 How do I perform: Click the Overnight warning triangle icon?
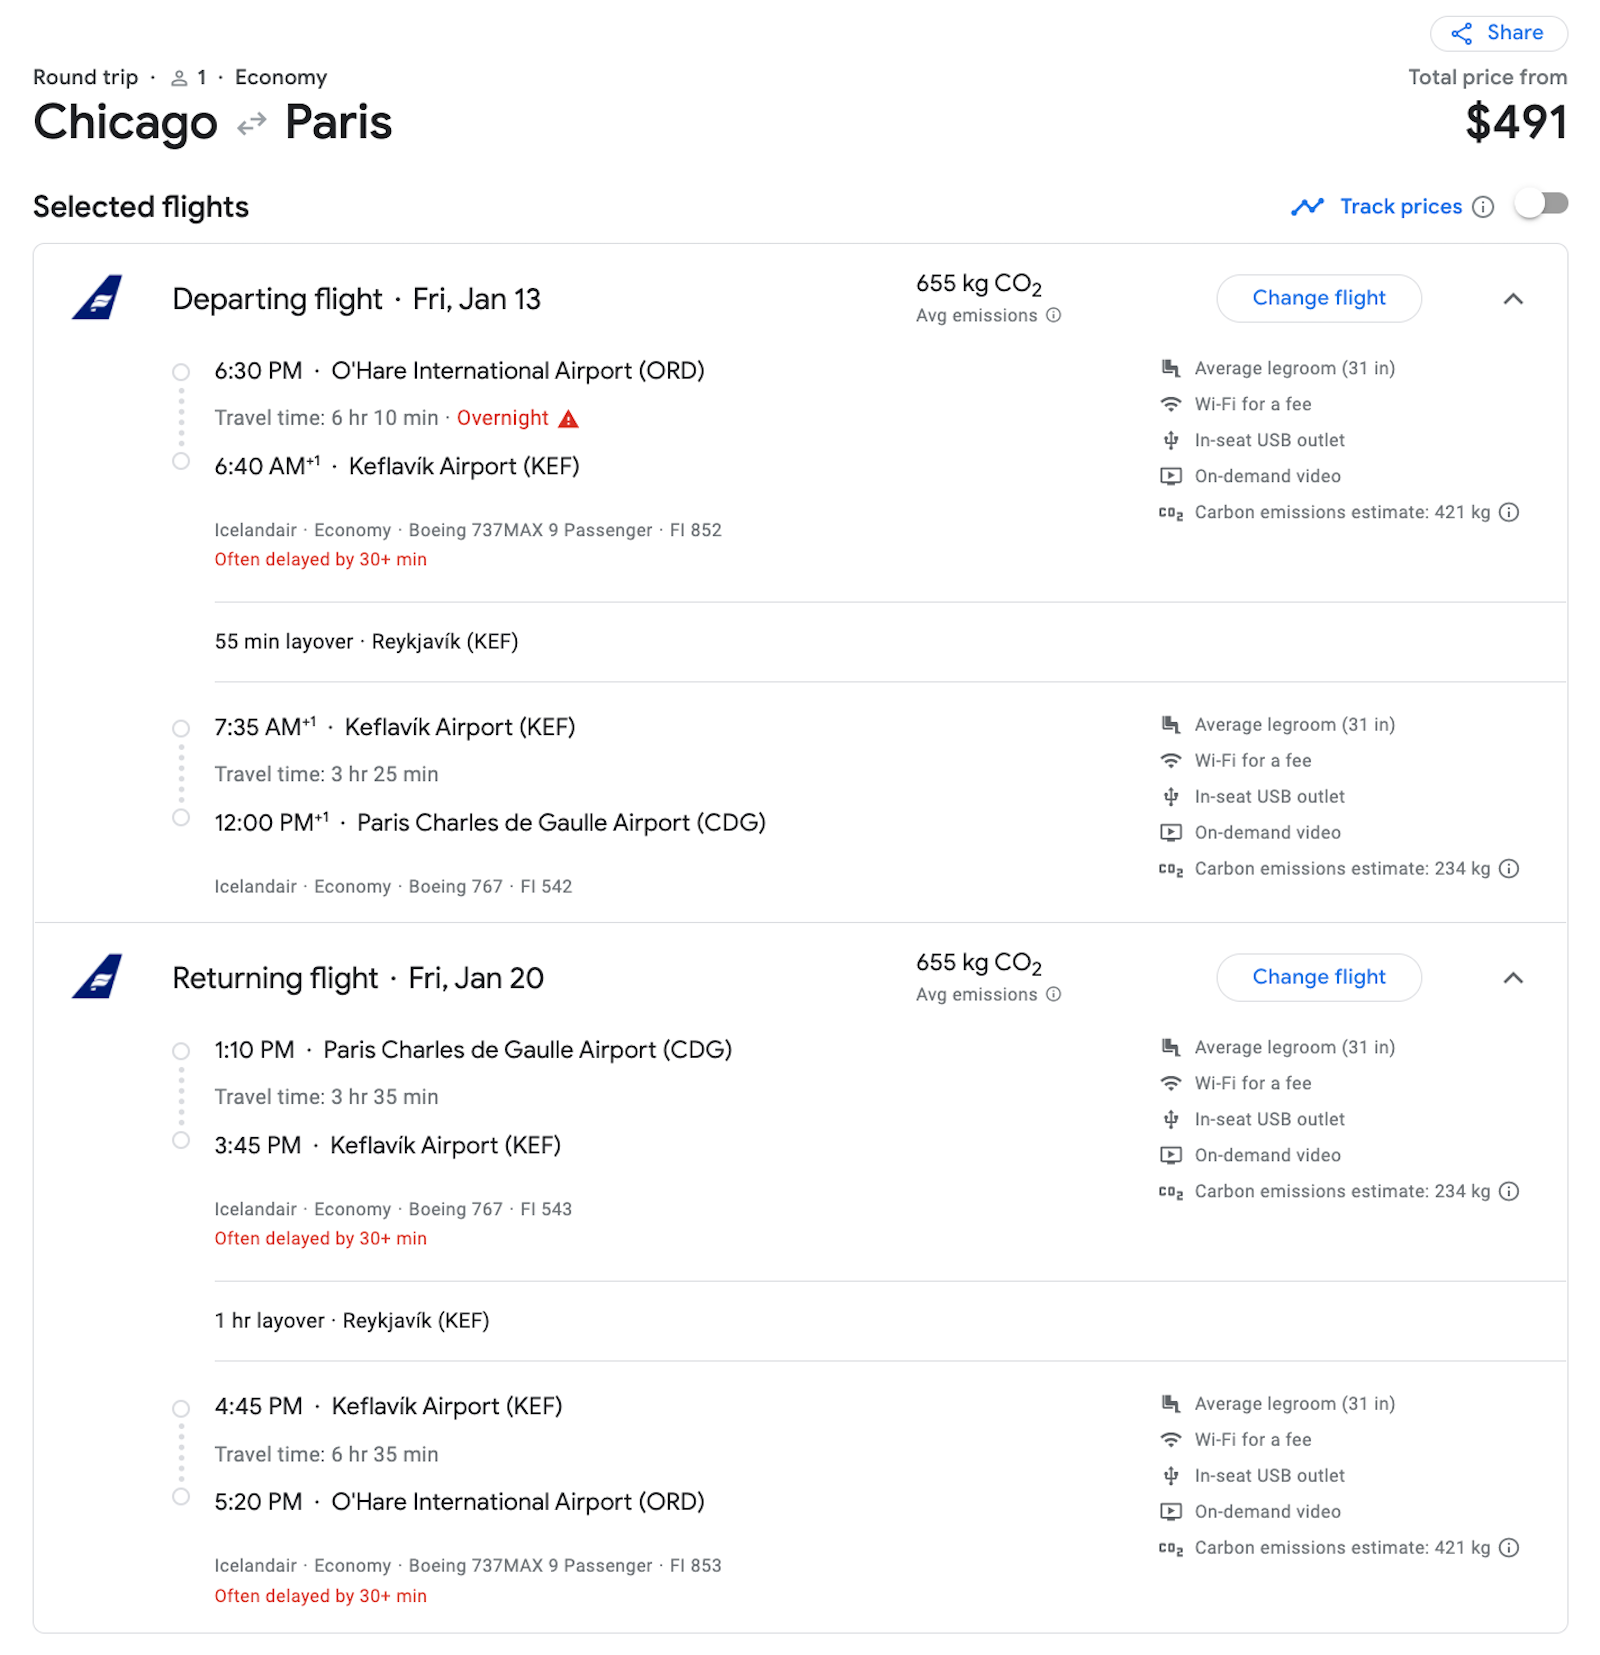(x=569, y=418)
